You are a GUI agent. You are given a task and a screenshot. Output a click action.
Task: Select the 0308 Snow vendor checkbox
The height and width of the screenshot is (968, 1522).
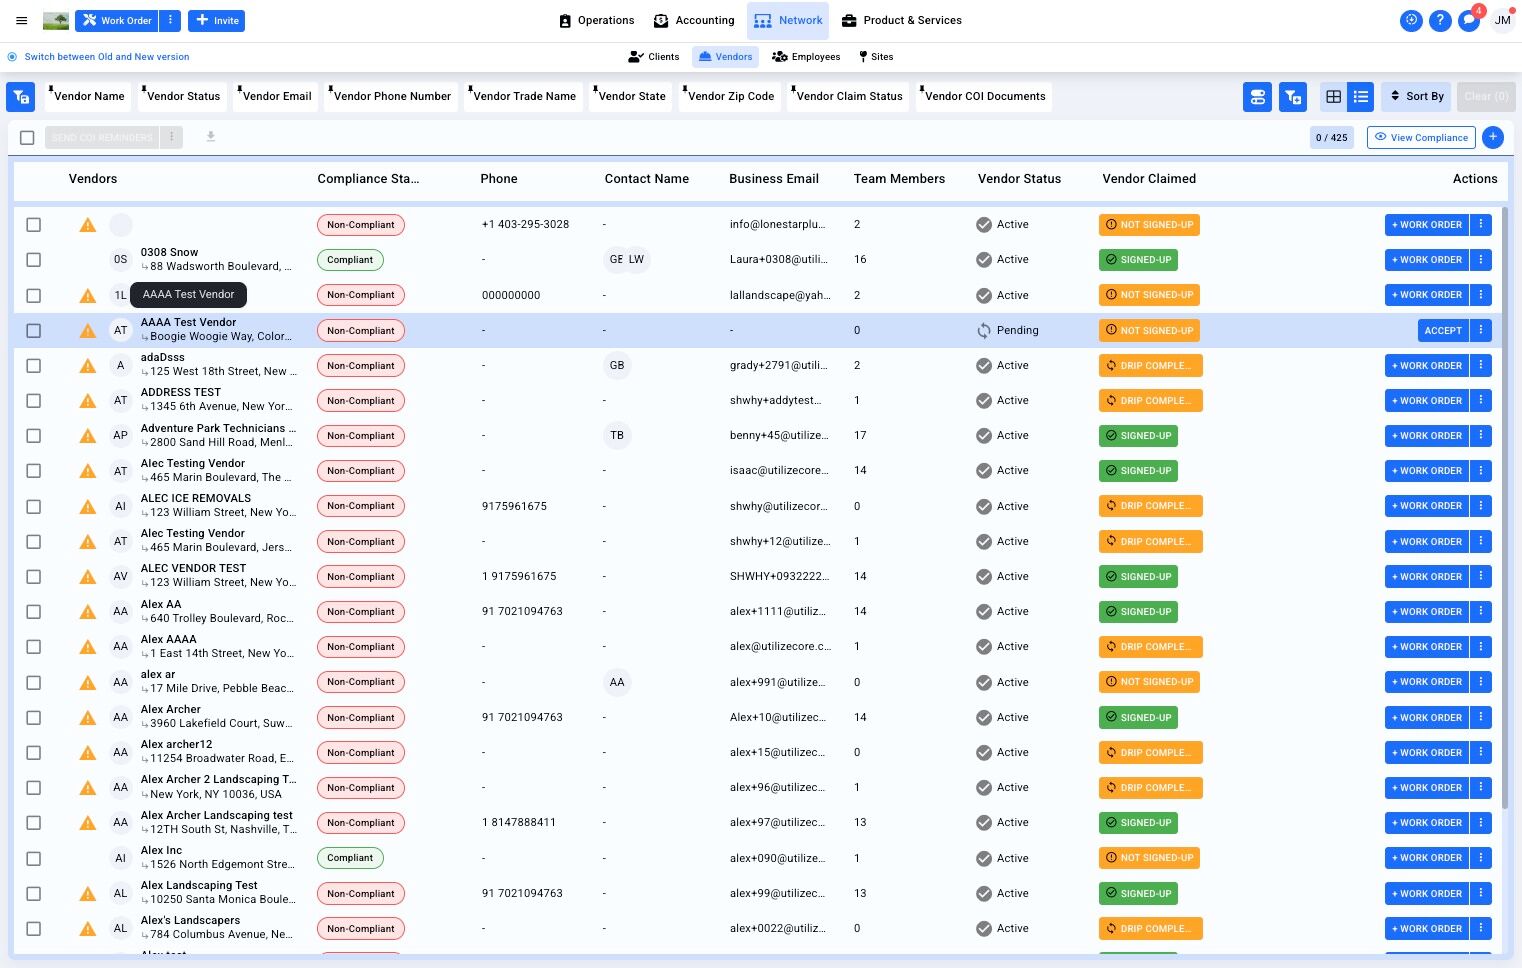point(33,260)
